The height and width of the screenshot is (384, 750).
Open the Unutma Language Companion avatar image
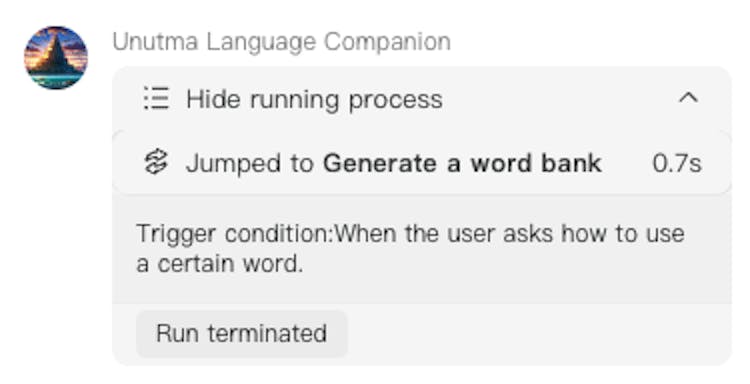click(x=56, y=57)
